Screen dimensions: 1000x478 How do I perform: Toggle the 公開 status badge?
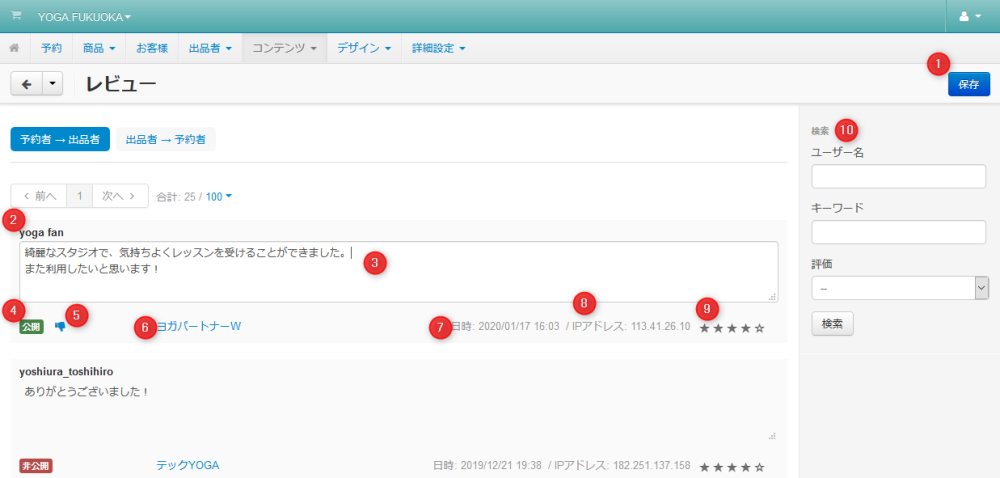click(31, 327)
